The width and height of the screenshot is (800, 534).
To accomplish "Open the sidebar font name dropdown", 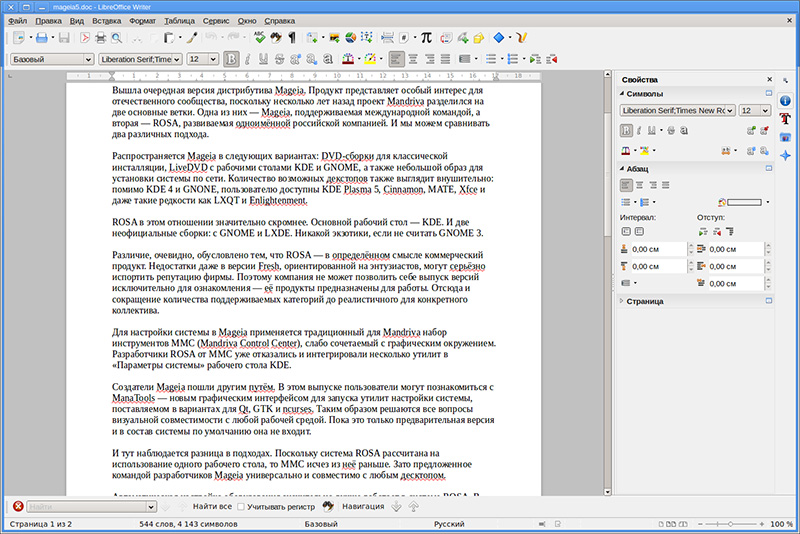I will point(730,111).
